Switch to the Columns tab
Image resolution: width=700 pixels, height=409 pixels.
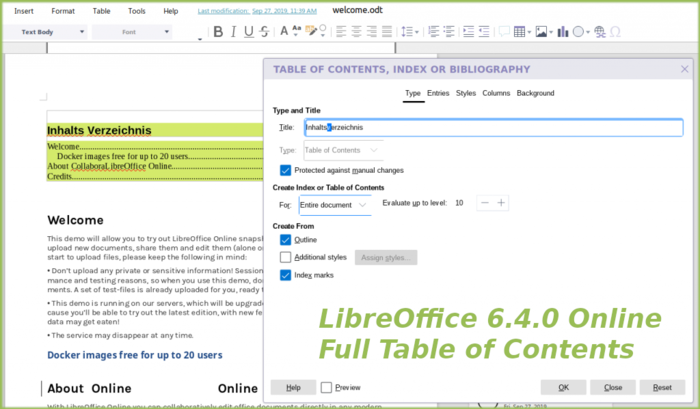(x=496, y=93)
